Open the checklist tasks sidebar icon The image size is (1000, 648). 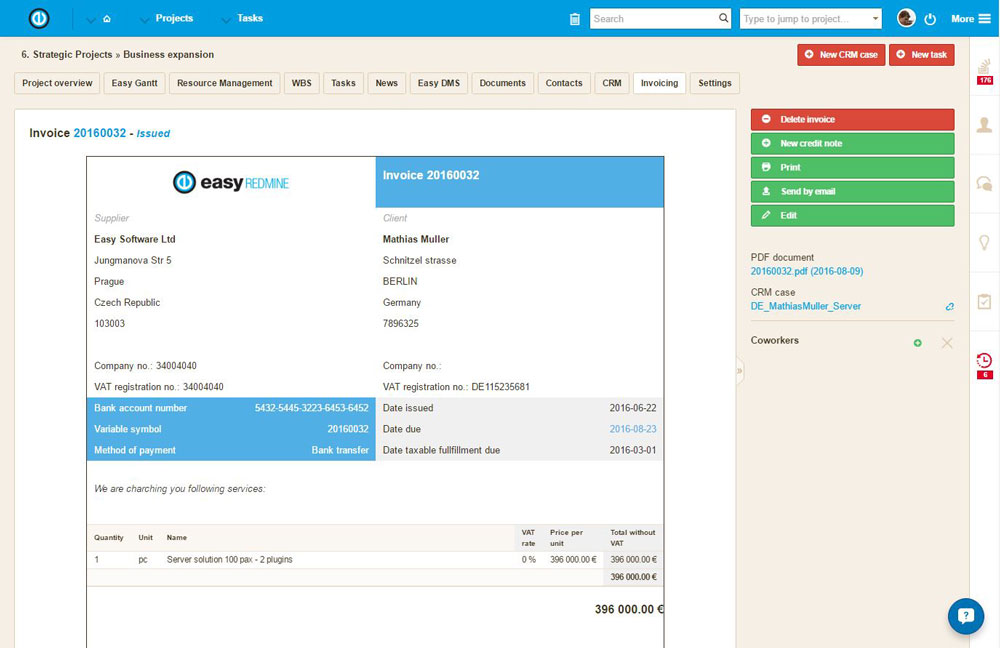984,301
